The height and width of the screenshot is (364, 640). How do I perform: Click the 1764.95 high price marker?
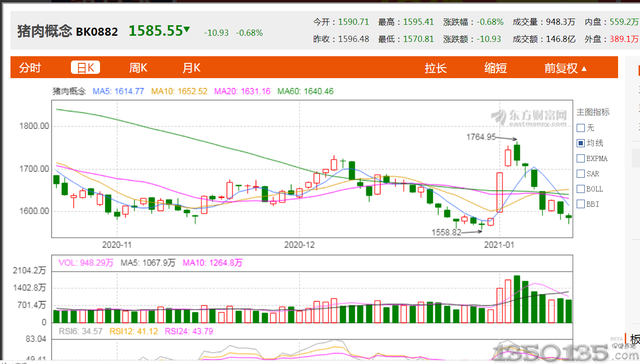pos(481,137)
